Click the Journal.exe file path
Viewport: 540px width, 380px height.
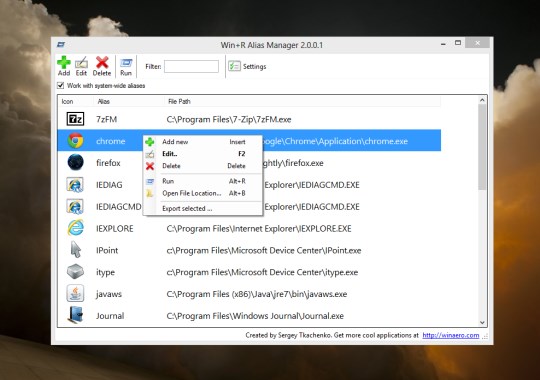pos(255,316)
